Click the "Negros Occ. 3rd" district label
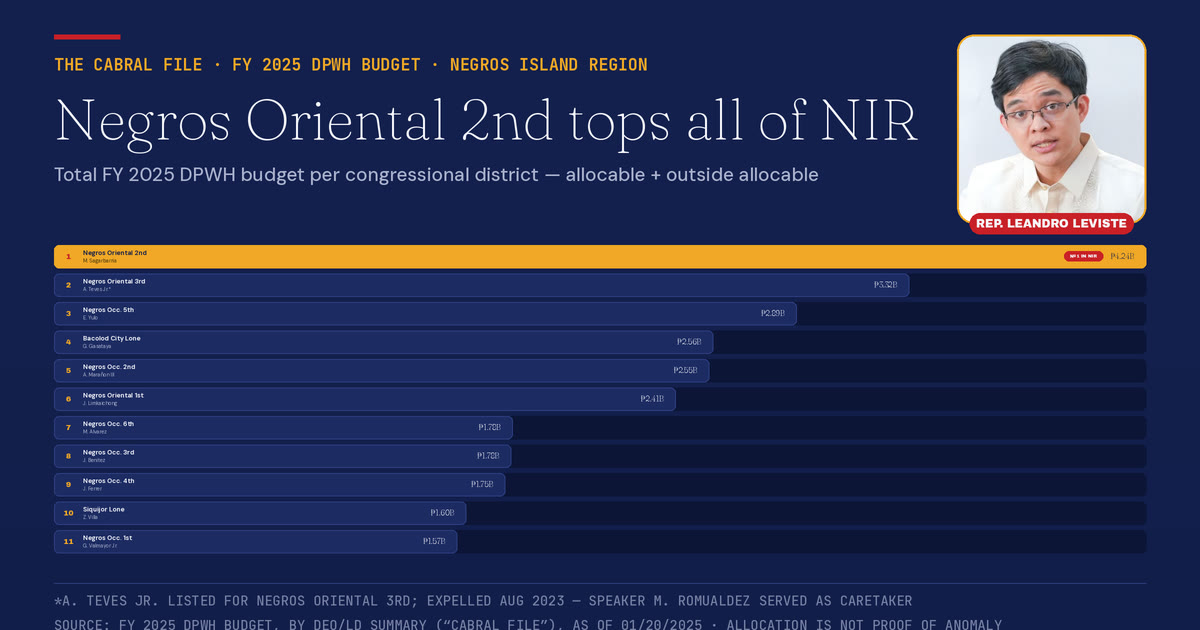Viewport: 1200px width, 630px height. click(108, 452)
